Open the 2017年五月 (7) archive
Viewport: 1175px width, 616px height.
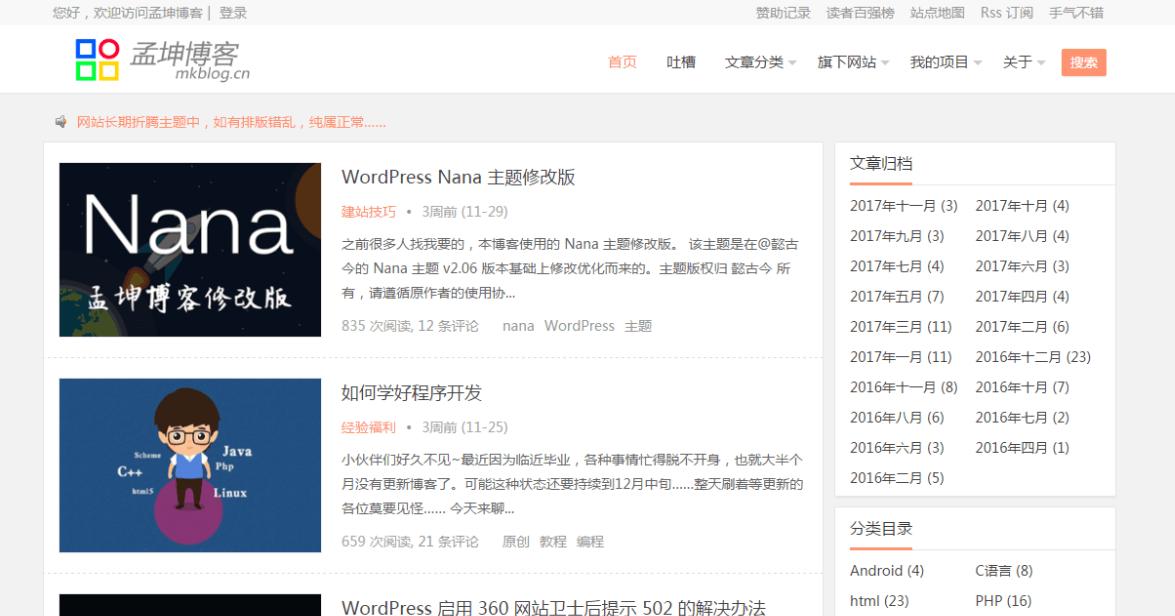(x=897, y=296)
